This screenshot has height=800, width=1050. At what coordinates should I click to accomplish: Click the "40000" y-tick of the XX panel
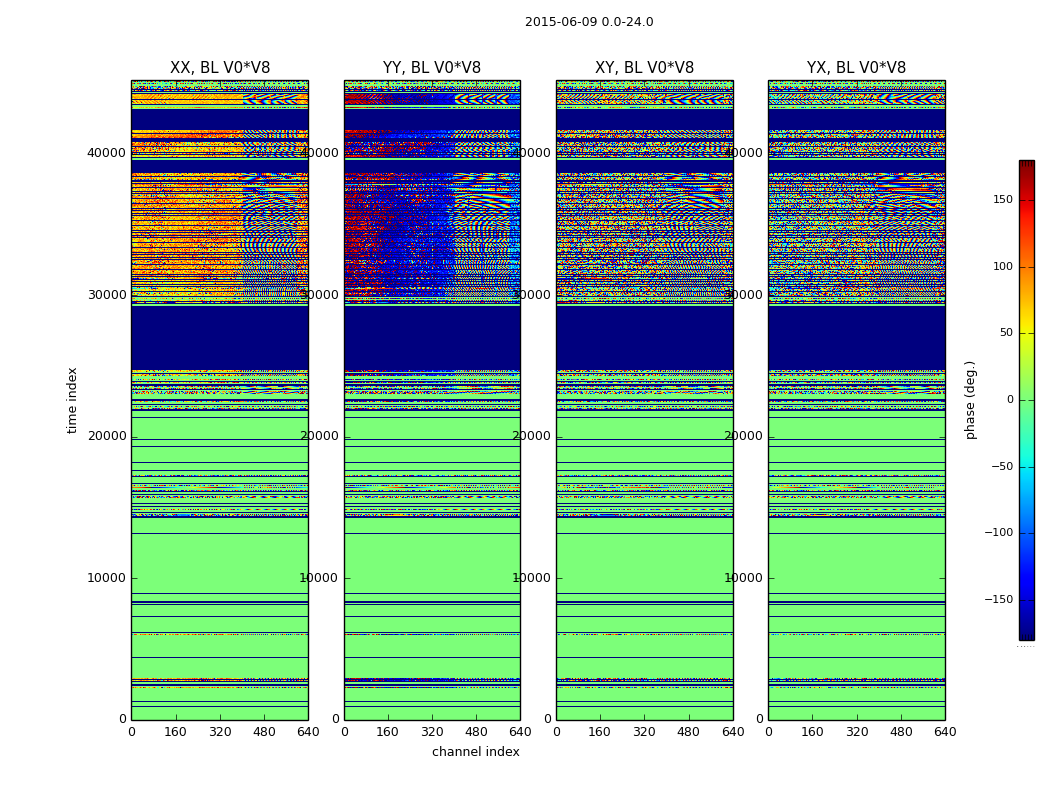pos(106,153)
